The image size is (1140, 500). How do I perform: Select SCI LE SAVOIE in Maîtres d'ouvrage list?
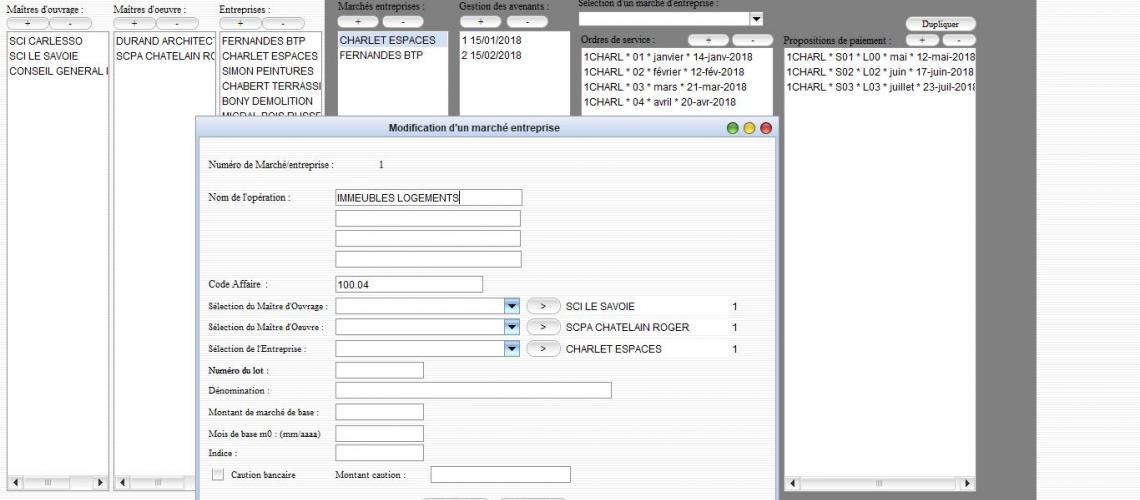[x=57, y=56]
